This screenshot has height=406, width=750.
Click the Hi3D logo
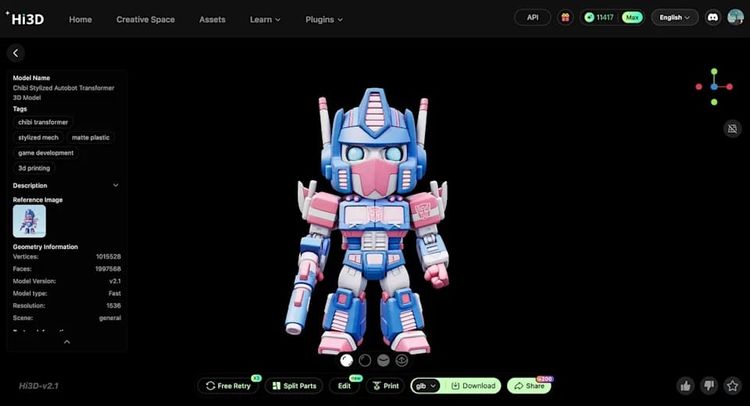pos(25,19)
